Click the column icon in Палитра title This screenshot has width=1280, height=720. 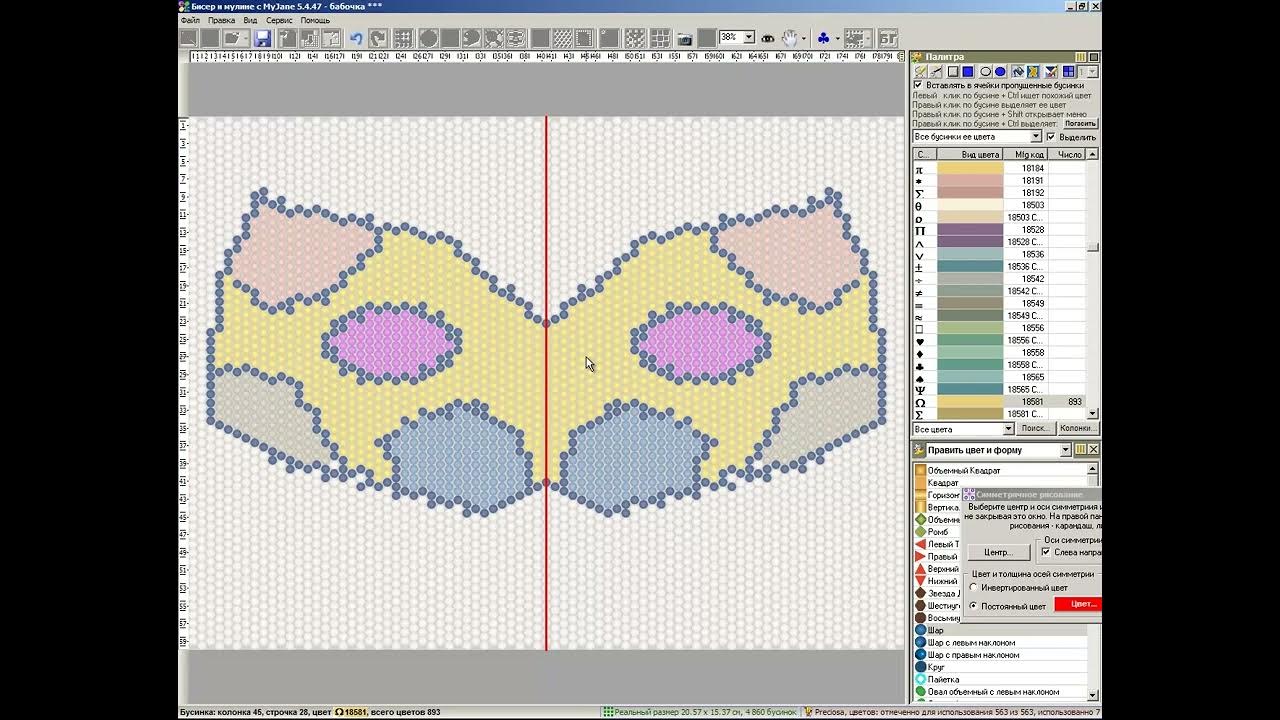pyautogui.click(x=1080, y=57)
